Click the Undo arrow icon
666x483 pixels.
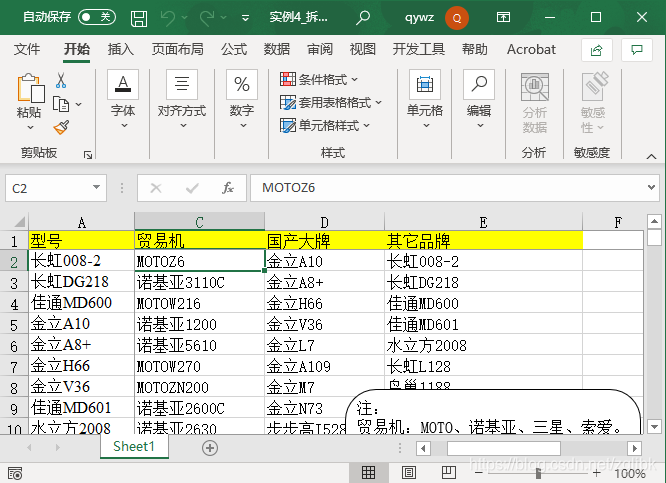[169, 18]
